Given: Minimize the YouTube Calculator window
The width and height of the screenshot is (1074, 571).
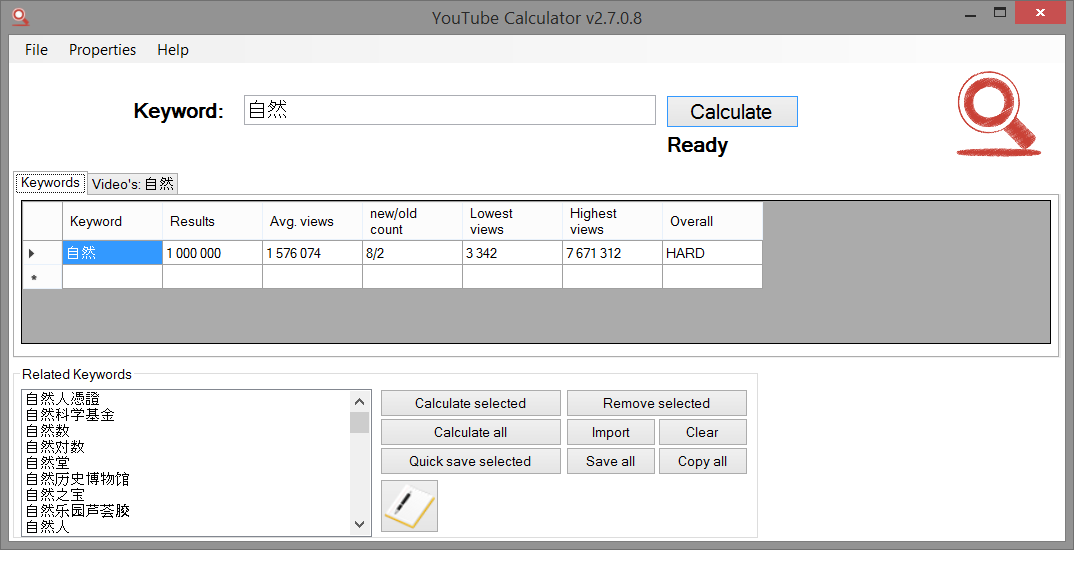Looking at the screenshot, I should [x=970, y=14].
